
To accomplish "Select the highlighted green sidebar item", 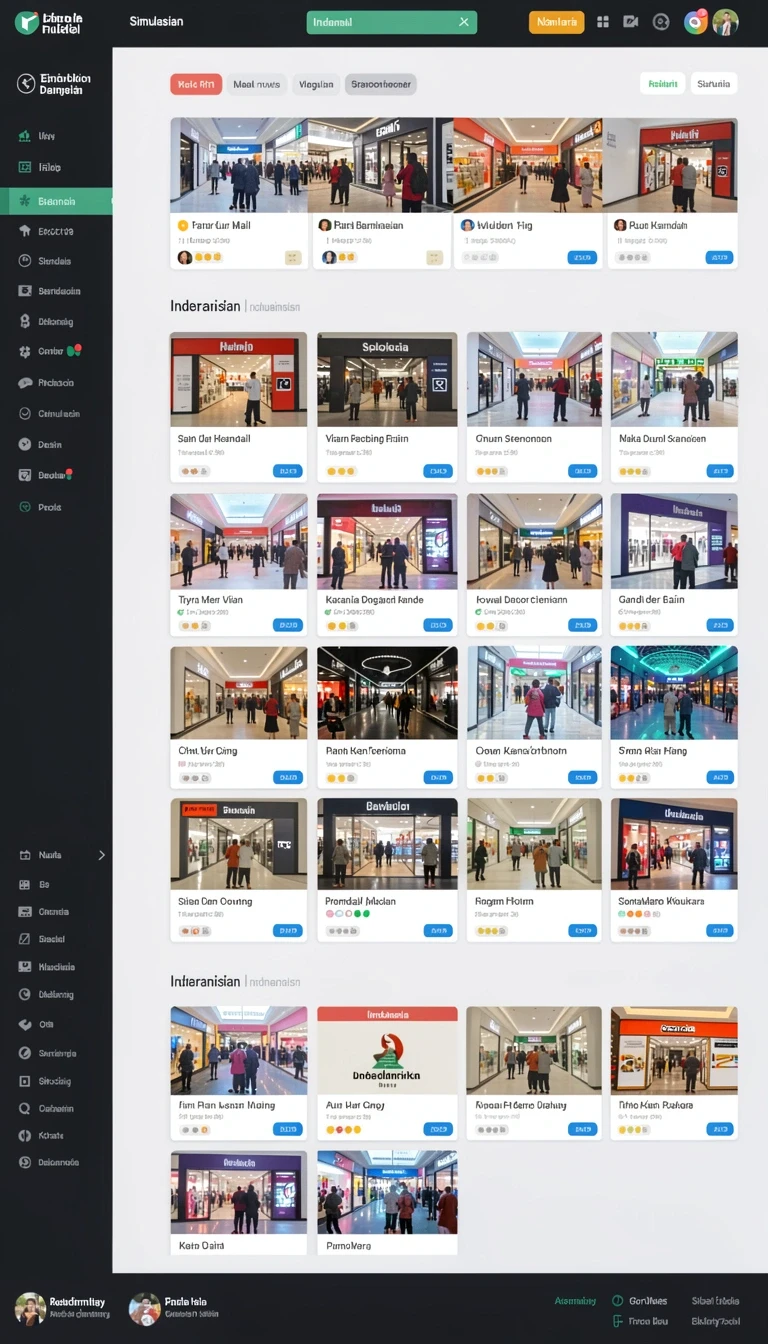I will (56, 201).
